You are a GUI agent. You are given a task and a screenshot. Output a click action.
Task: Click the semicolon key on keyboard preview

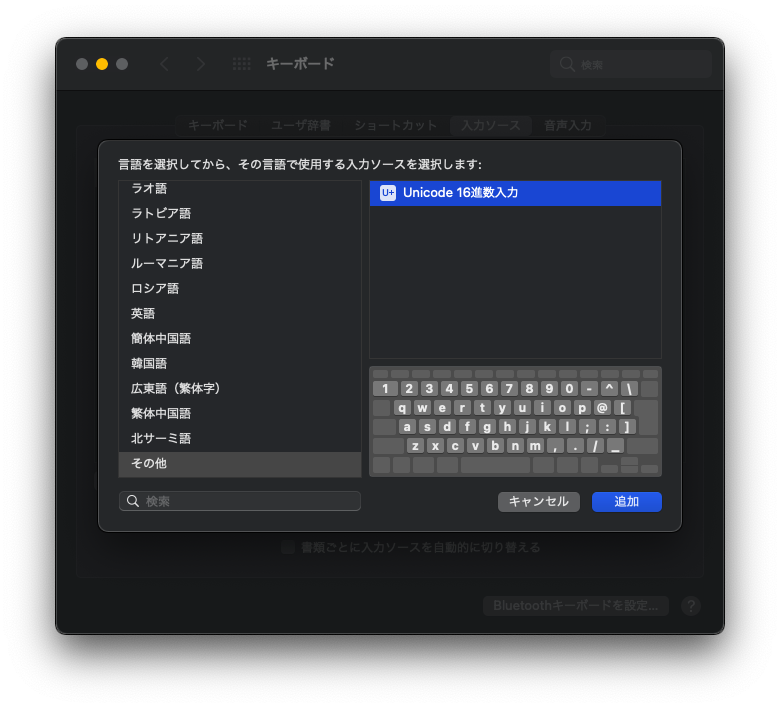click(587, 427)
